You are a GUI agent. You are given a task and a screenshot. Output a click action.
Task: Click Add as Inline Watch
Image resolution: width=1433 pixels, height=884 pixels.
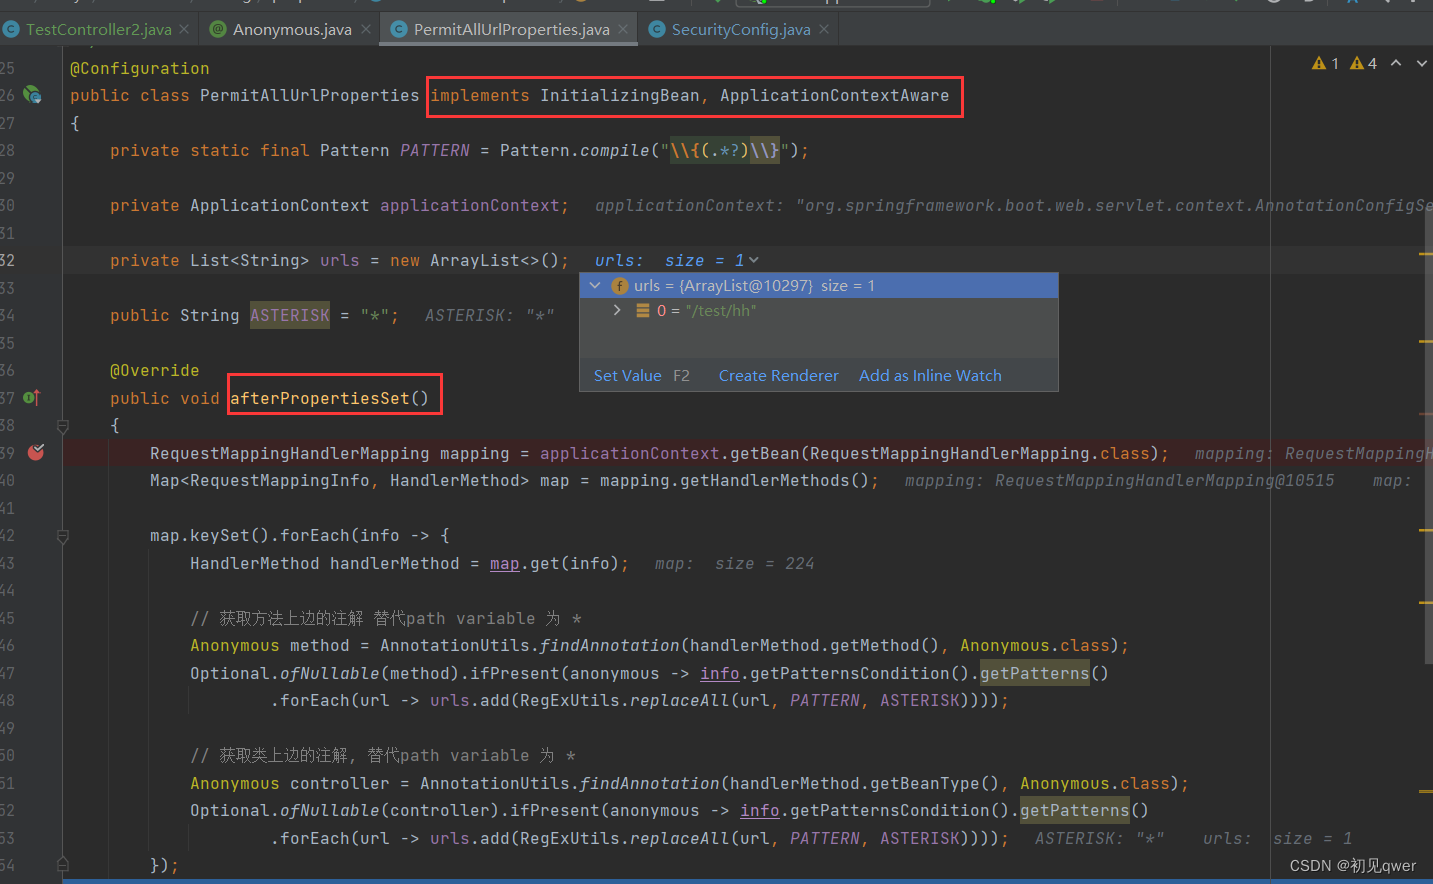(x=930, y=376)
